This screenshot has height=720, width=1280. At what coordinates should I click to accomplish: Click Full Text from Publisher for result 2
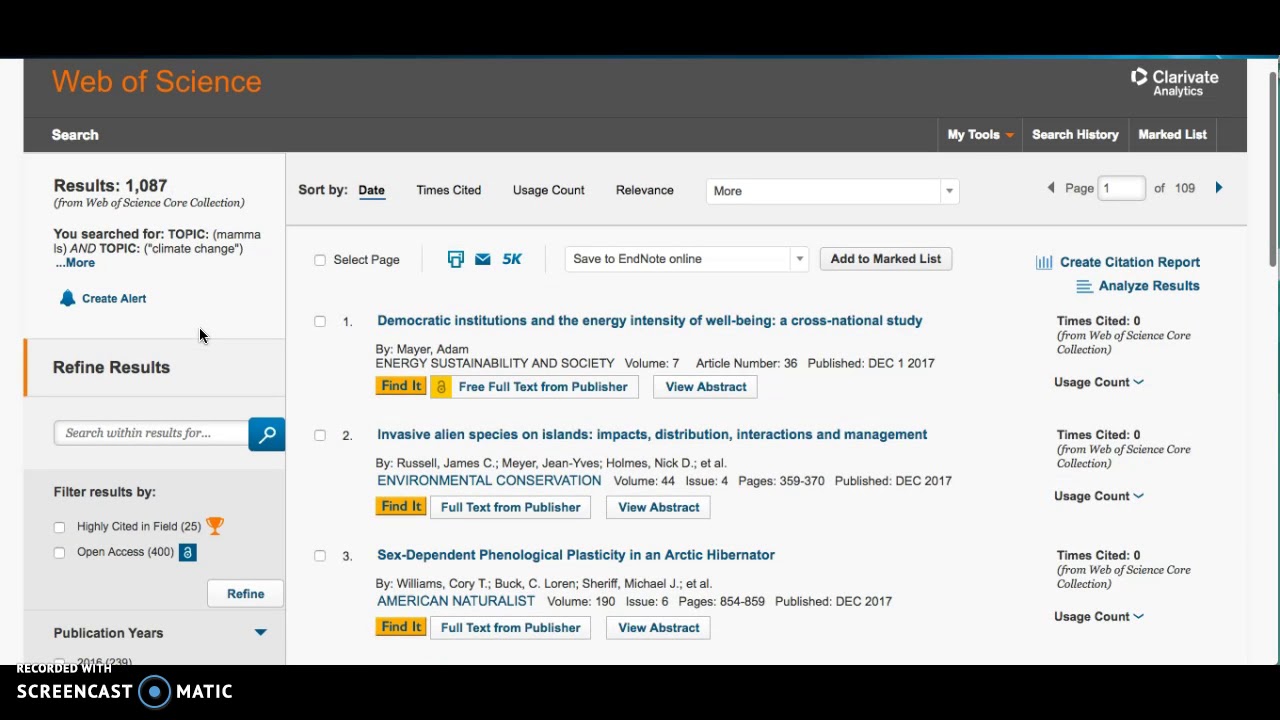click(x=510, y=507)
